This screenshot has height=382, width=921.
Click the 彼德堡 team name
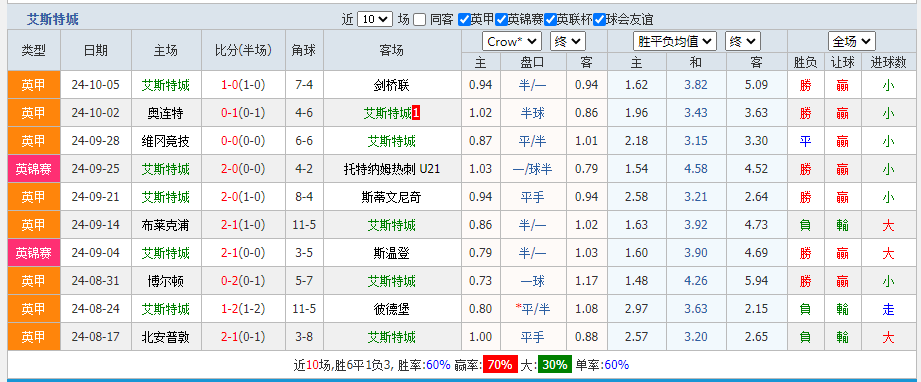(x=391, y=309)
